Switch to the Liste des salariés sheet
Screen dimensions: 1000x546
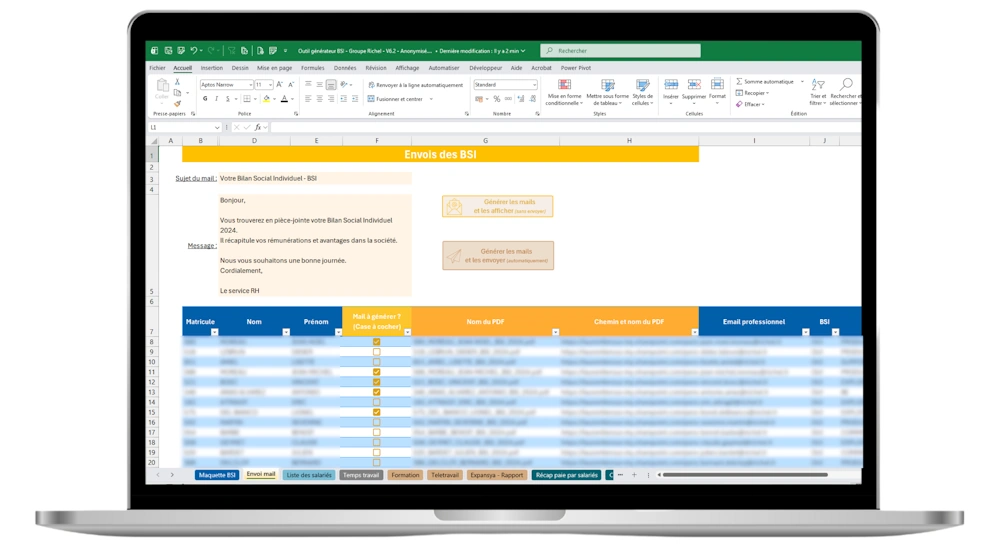[x=309, y=475]
